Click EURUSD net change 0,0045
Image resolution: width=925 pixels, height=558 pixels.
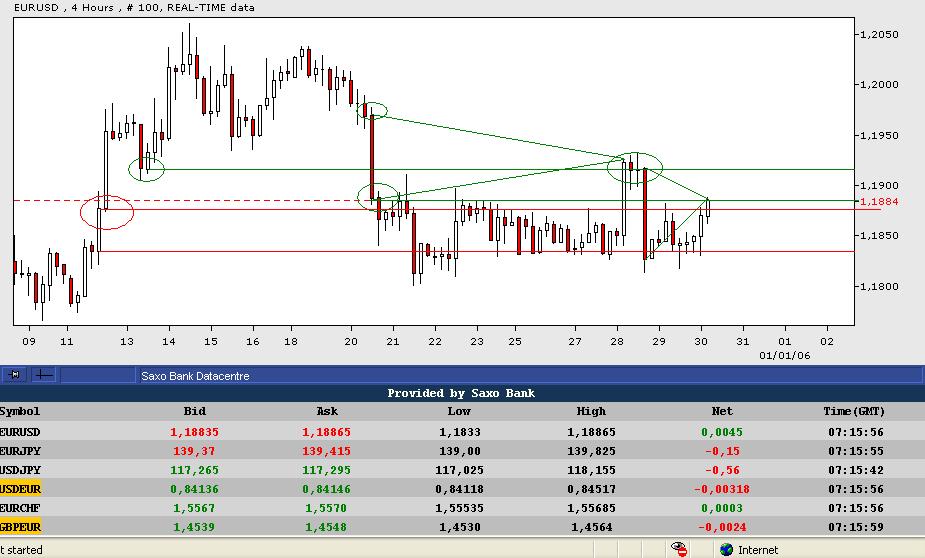pyautogui.click(x=722, y=432)
